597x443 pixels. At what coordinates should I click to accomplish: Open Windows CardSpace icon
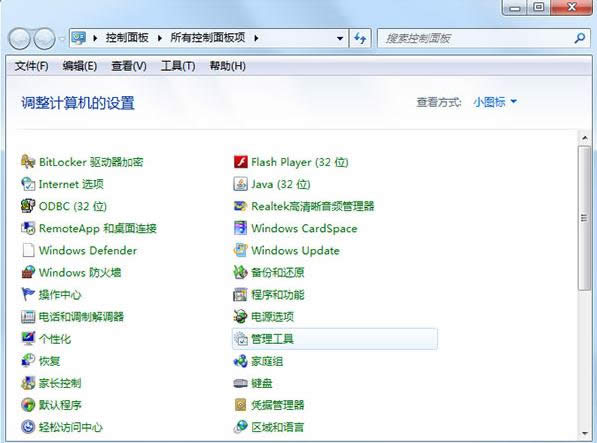click(241, 228)
